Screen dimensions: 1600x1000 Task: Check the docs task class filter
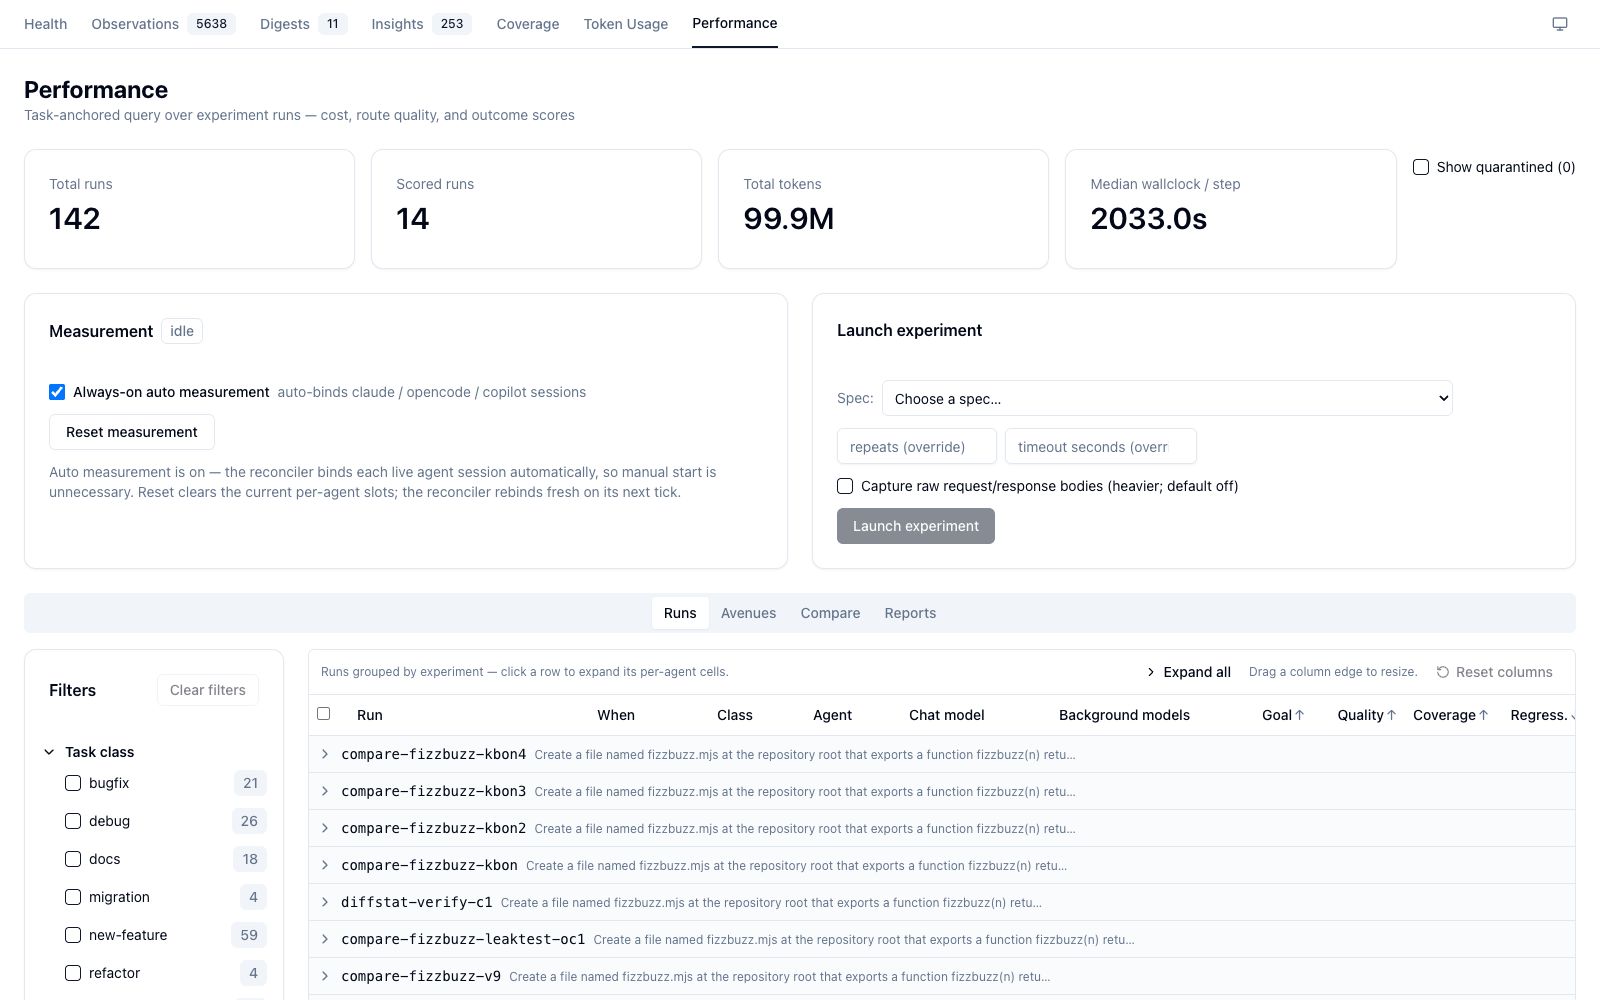click(x=73, y=859)
